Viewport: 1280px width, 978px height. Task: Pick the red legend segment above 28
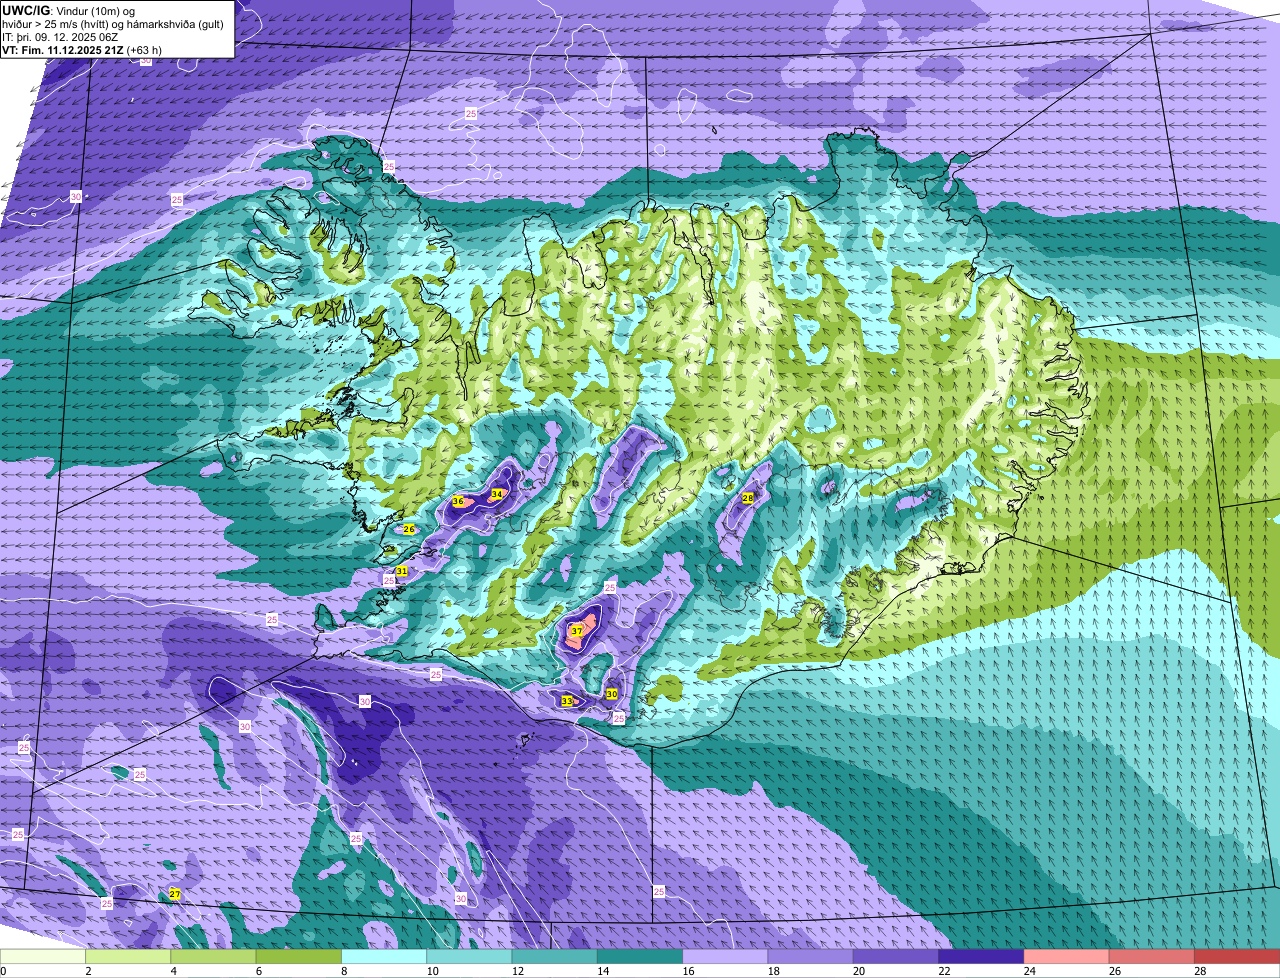coord(1237,956)
